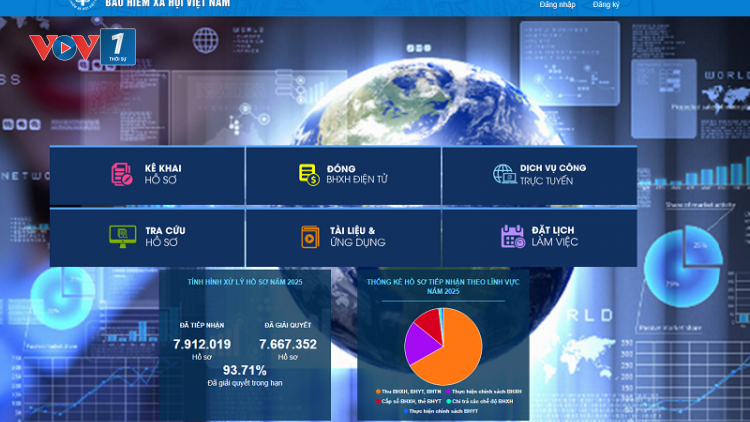Click the yellow Đóng BHXH điện tử icon
This screenshot has height=422, width=750.
coord(309,174)
